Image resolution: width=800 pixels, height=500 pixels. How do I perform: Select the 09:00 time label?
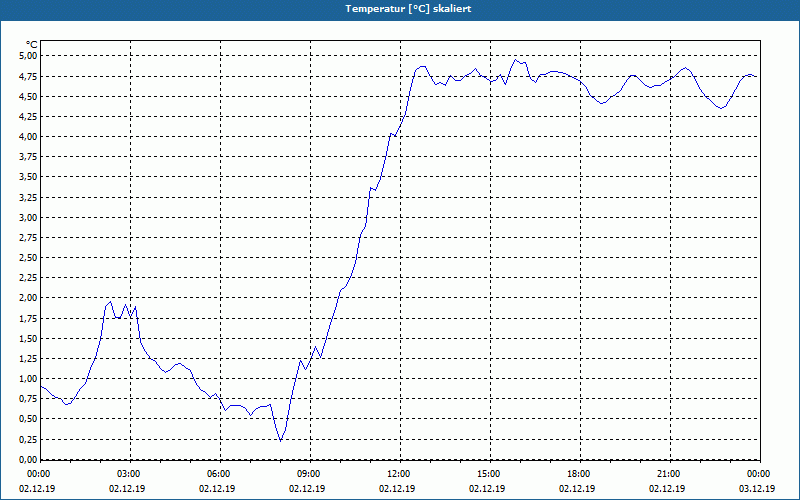point(310,474)
